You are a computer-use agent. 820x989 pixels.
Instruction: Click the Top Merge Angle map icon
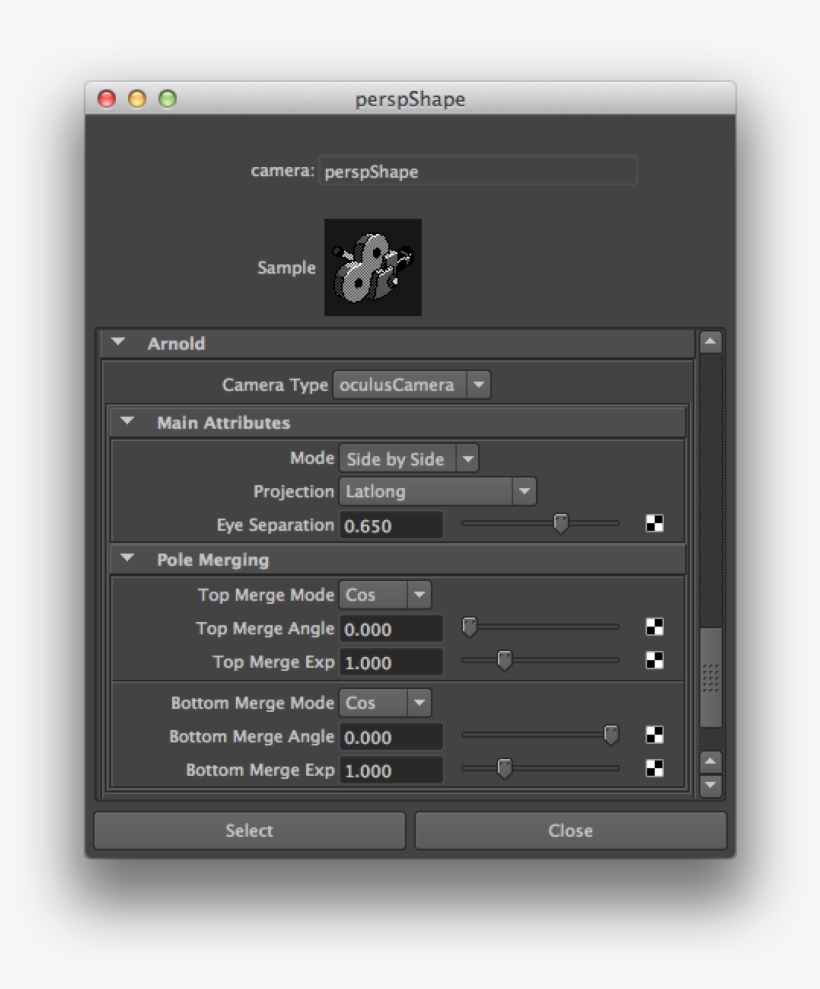655,628
